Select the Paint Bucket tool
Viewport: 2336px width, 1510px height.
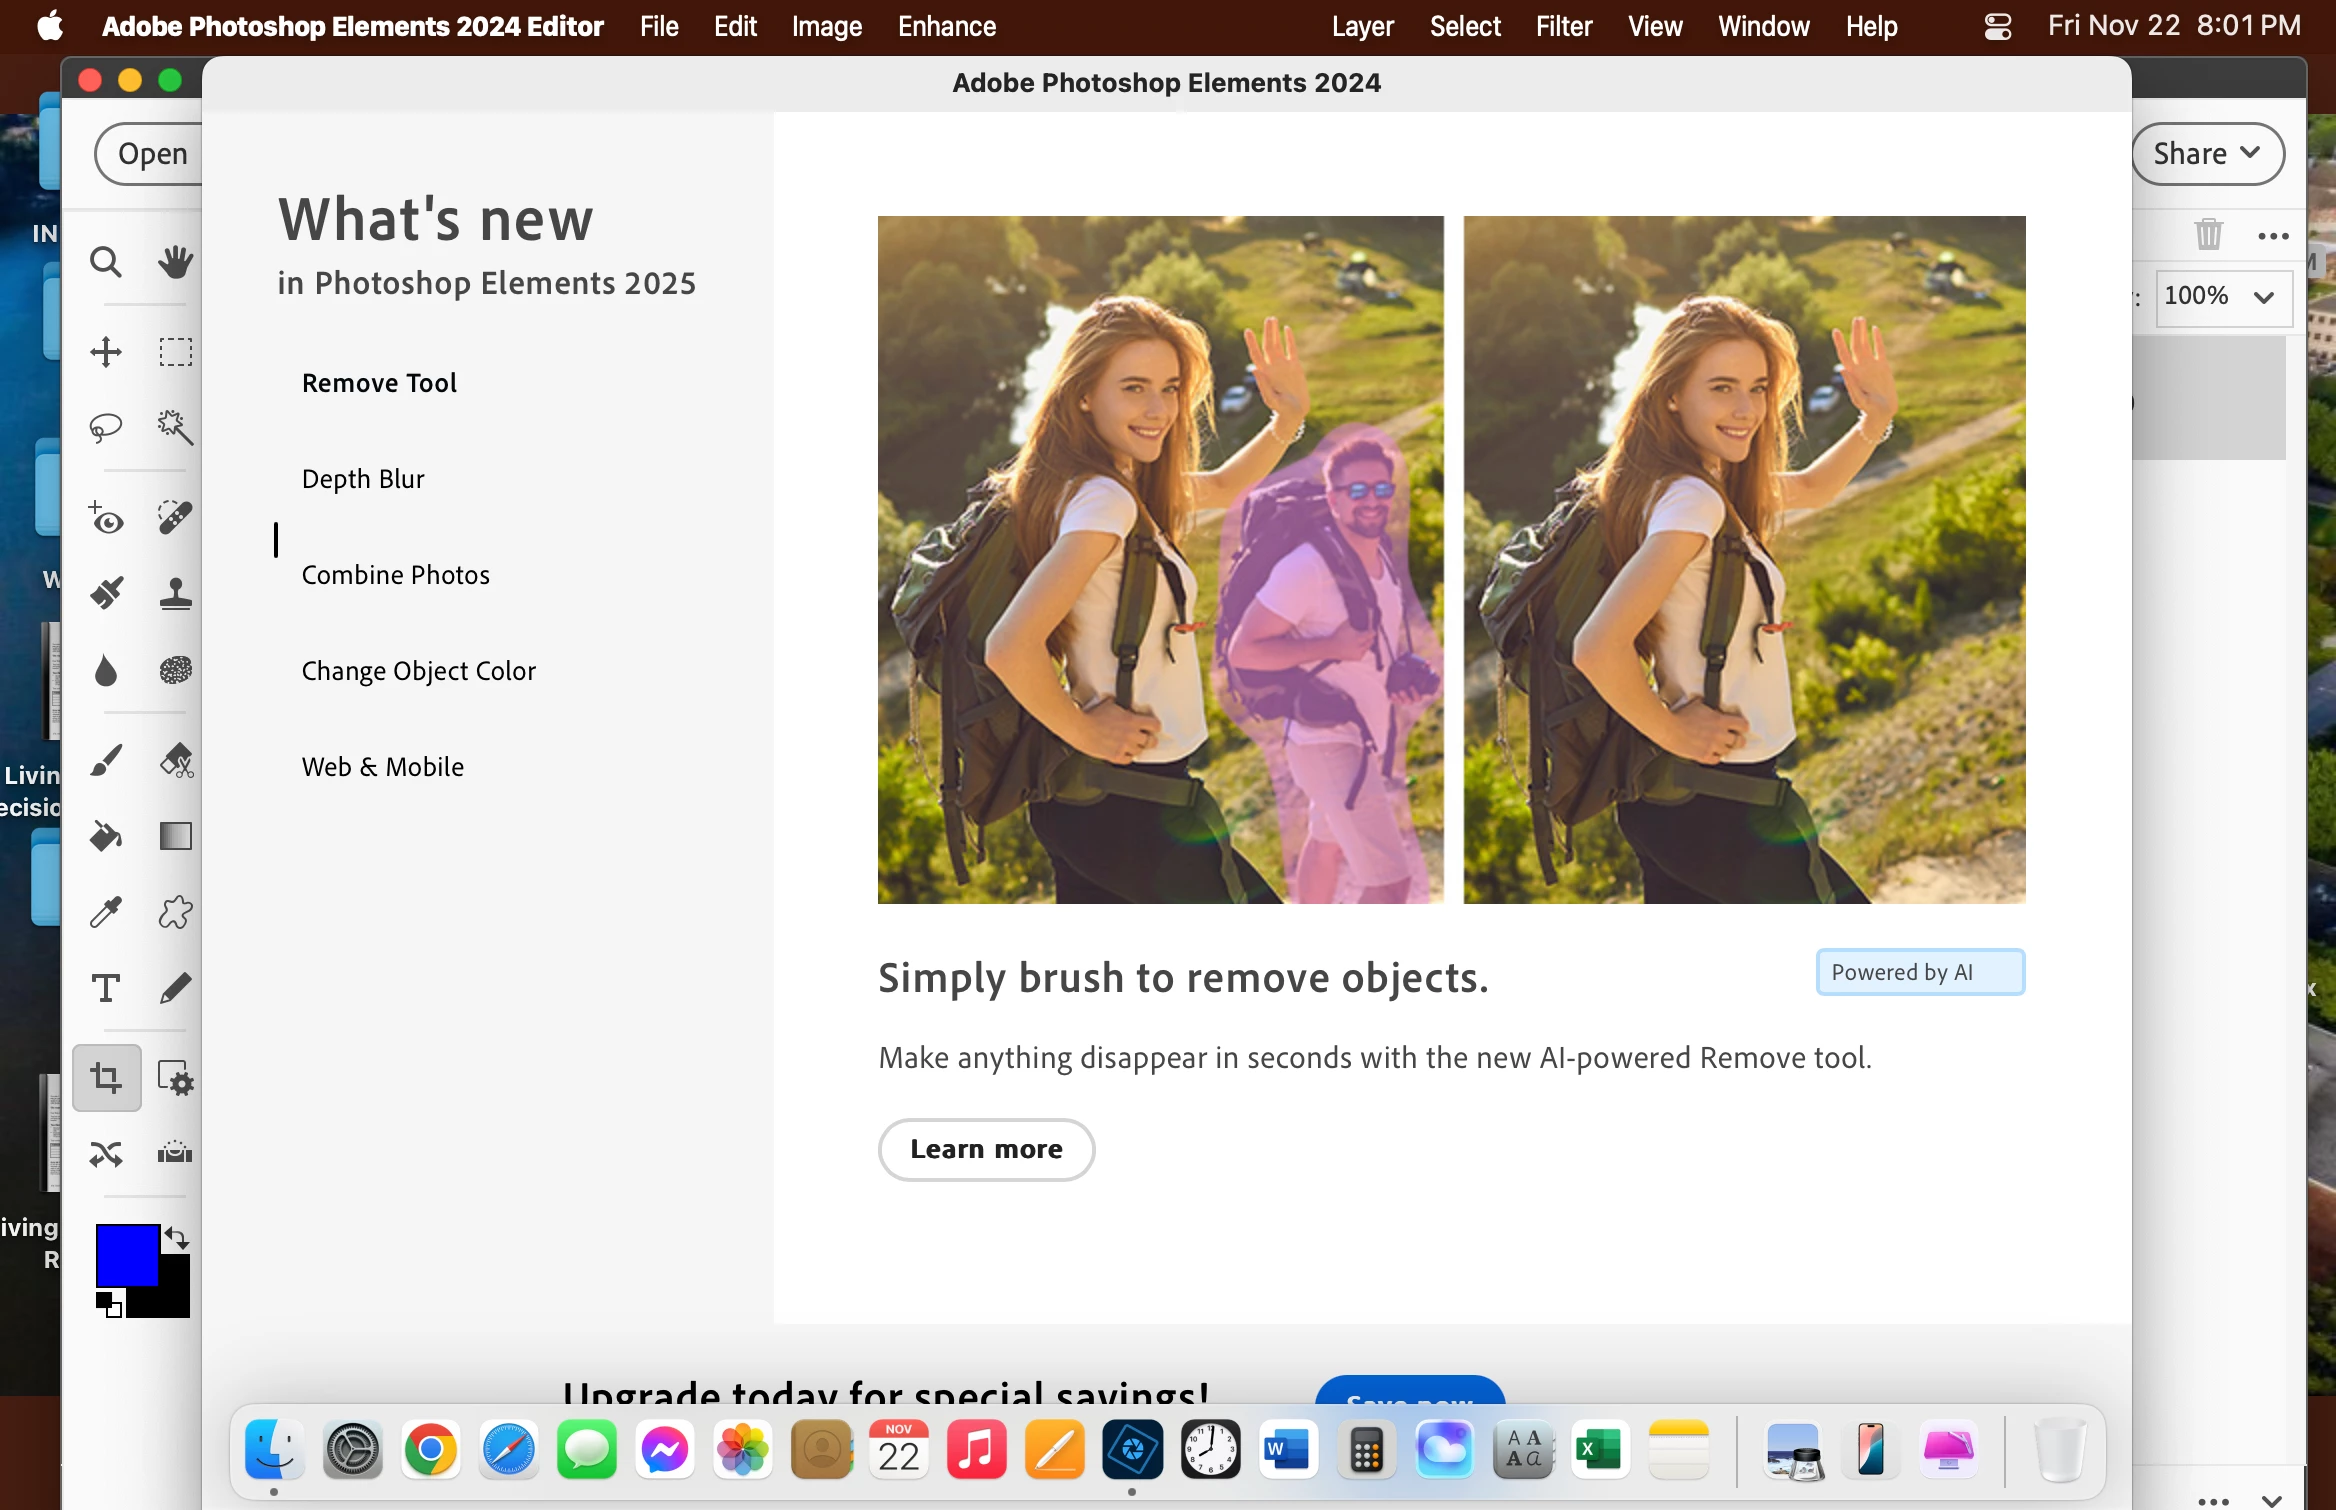(x=105, y=836)
